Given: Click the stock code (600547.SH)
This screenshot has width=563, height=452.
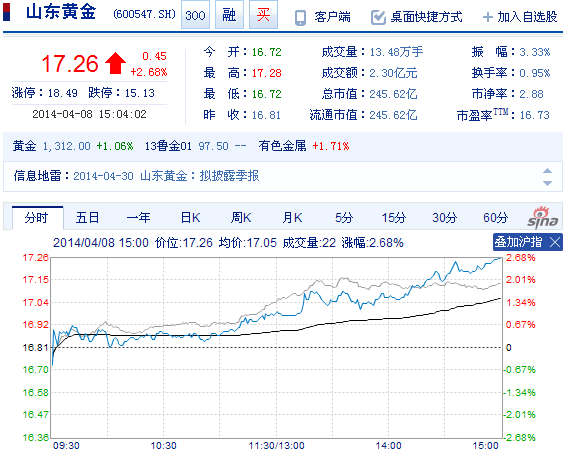Looking at the screenshot, I should pos(144,14).
